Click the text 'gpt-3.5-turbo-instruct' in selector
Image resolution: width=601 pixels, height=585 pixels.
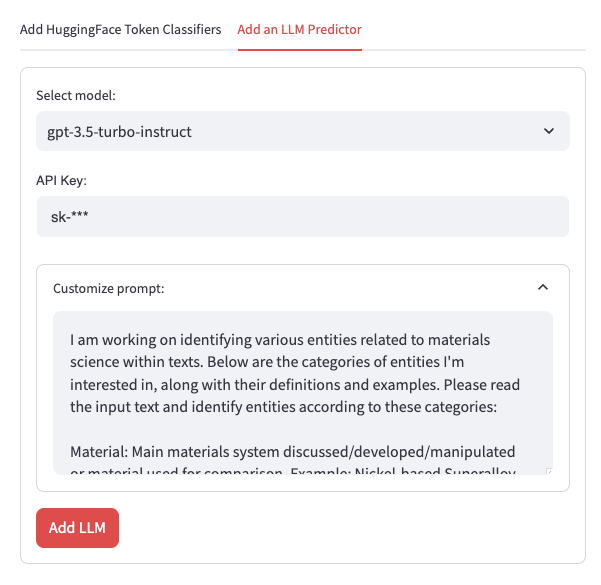119,132
